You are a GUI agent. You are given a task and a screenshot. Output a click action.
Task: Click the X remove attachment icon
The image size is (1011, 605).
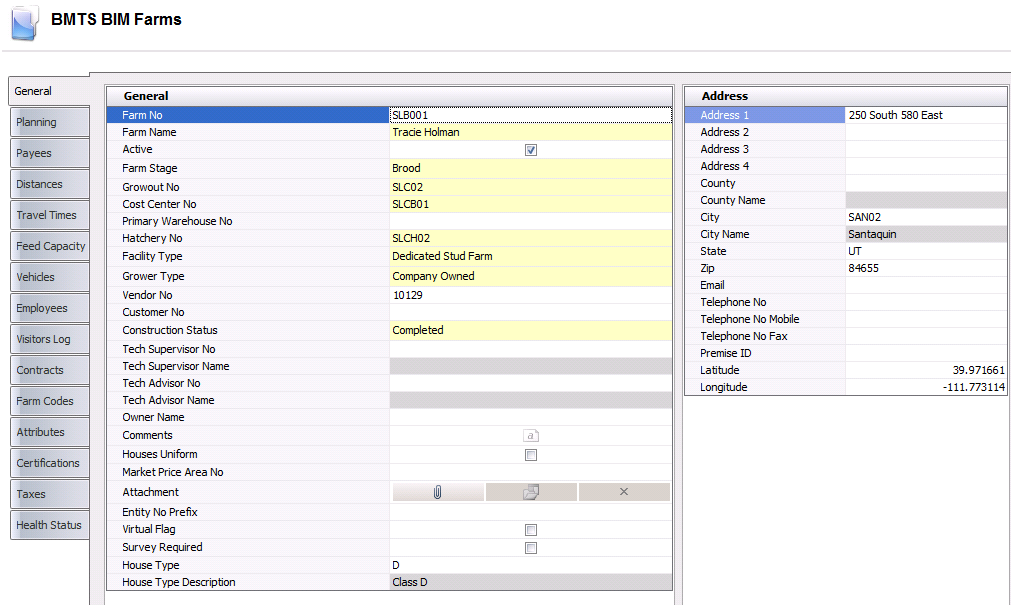pos(623,492)
